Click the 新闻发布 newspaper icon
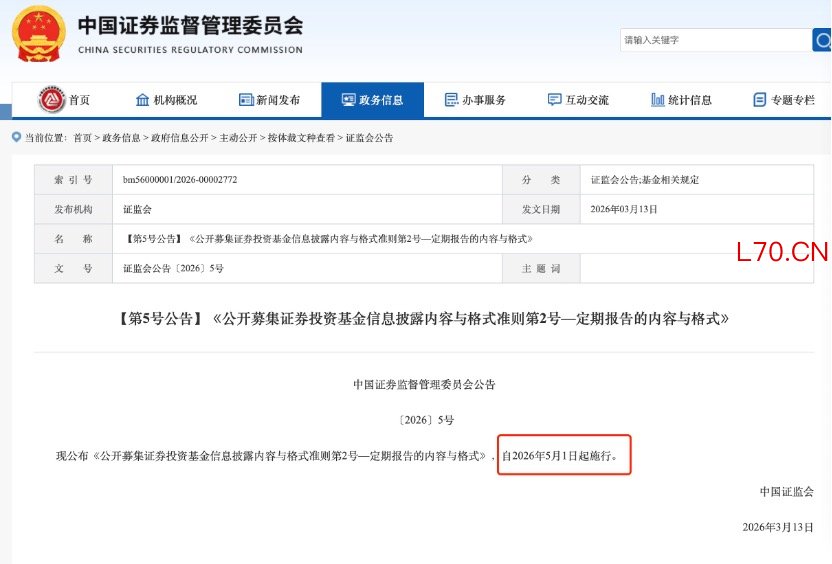This screenshot has width=832, height=564. 246,100
